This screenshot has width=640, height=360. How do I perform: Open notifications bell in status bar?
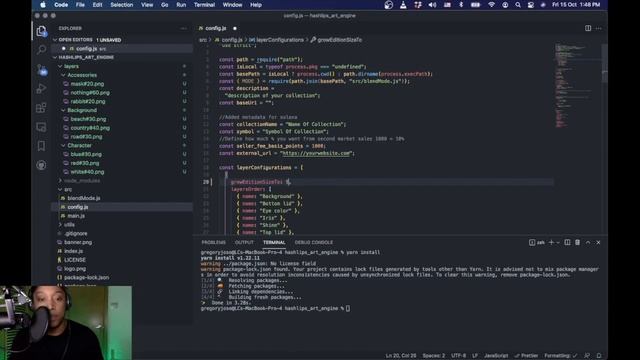tap(599, 356)
